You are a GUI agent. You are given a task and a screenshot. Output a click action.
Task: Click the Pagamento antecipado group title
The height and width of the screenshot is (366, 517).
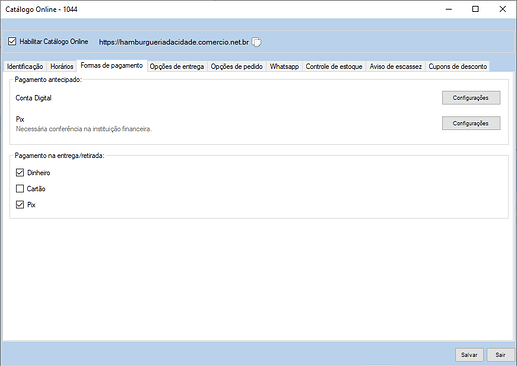(48, 80)
